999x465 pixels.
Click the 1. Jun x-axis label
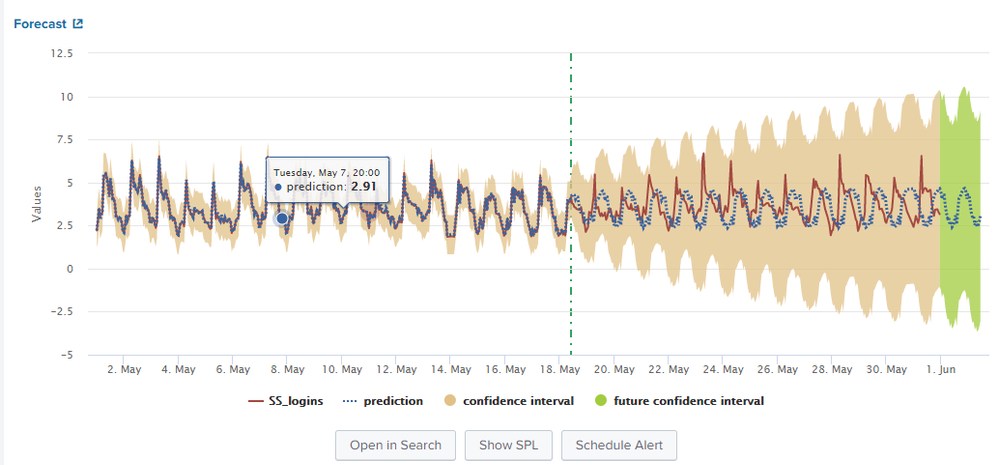pos(945,369)
